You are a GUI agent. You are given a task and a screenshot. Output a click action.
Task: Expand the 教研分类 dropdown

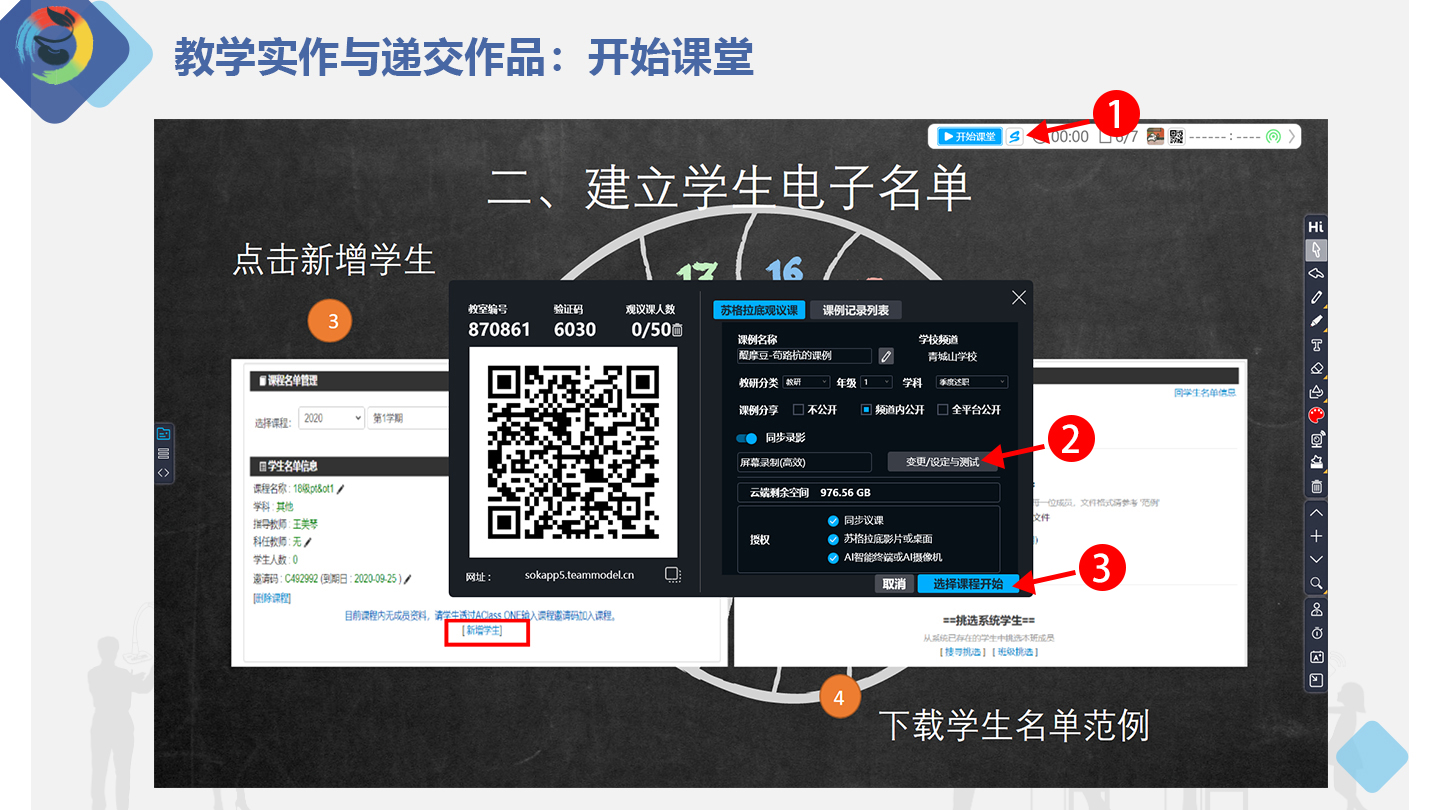click(806, 382)
